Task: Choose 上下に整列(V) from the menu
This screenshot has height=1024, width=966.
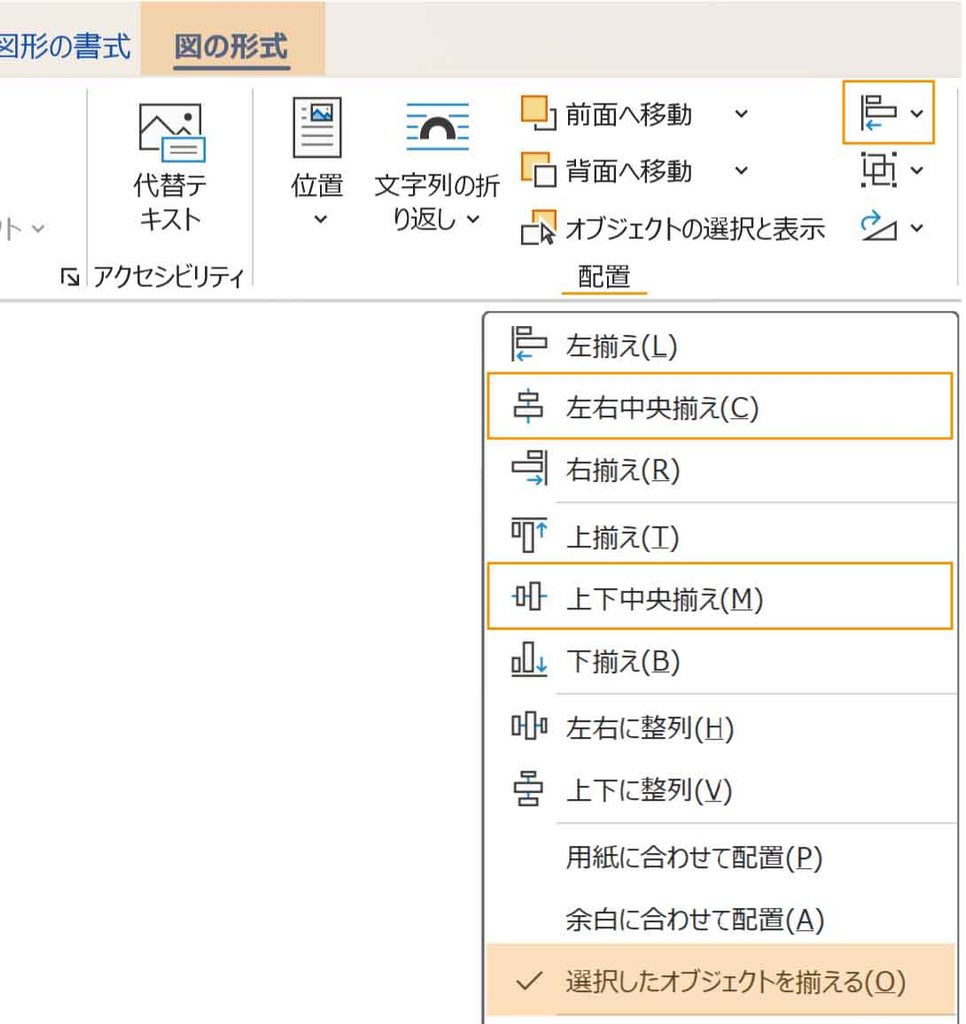Action: click(720, 790)
